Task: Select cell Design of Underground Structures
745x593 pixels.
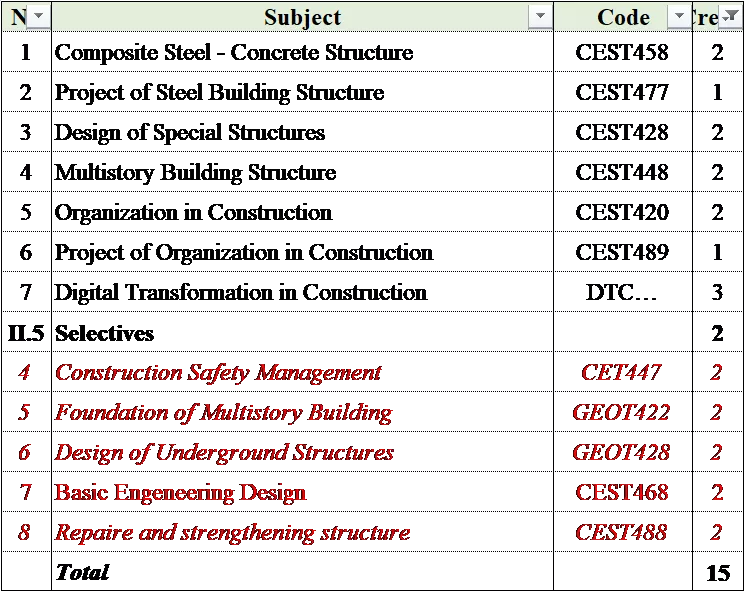Action: (x=302, y=452)
